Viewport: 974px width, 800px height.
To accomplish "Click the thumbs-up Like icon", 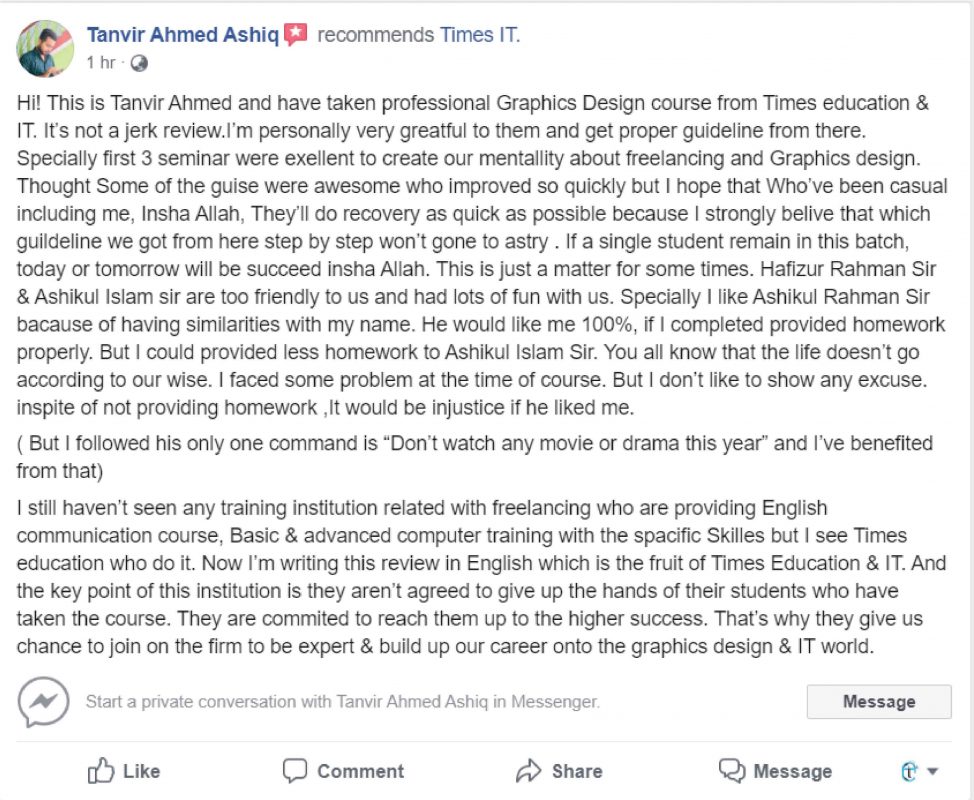I will 100,771.
